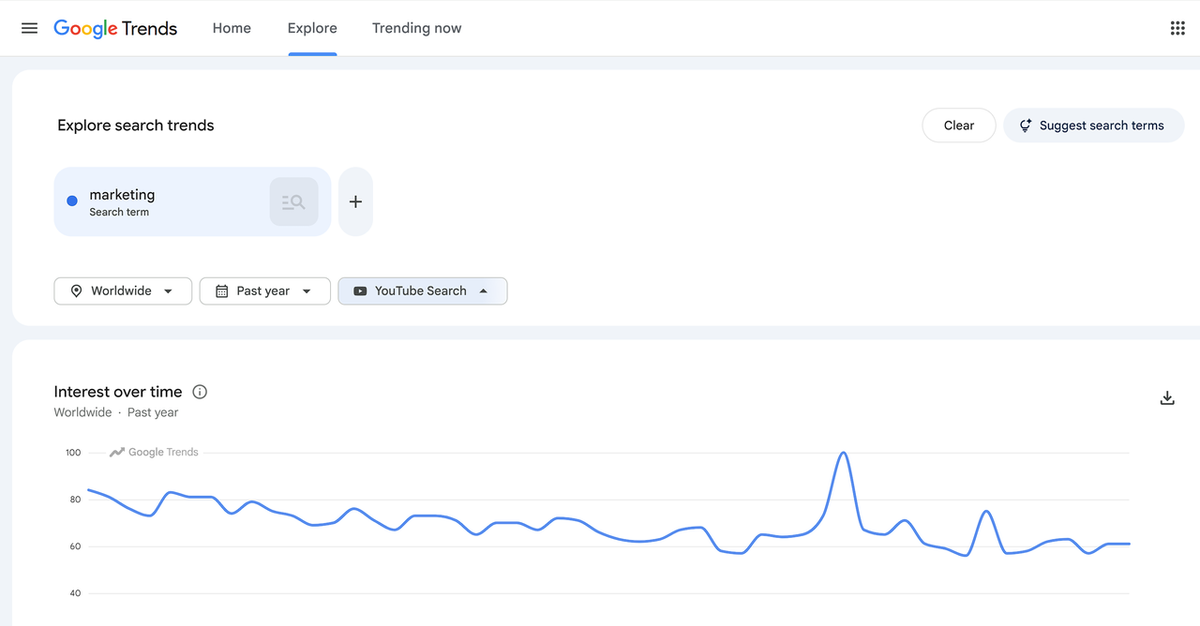This screenshot has width=1200, height=626.
Task: Click Suggest search terms button
Action: click(1093, 125)
